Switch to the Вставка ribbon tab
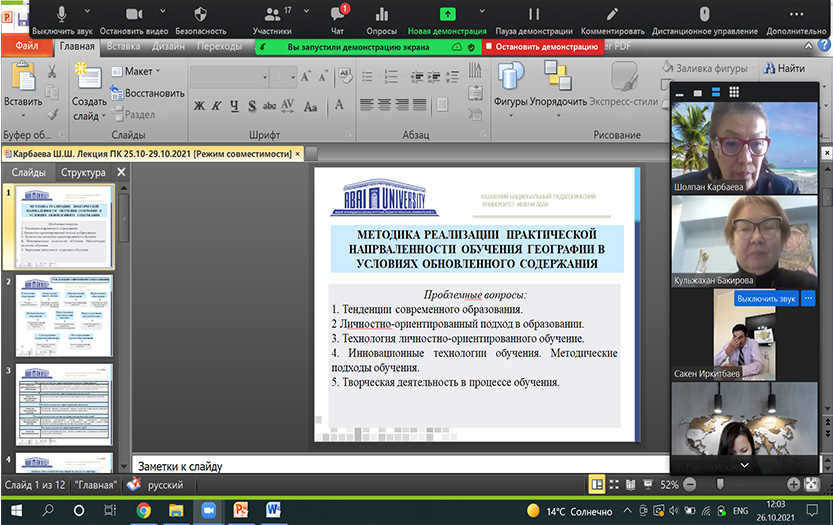This screenshot has width=833, height=525. [x=123, y=46]
